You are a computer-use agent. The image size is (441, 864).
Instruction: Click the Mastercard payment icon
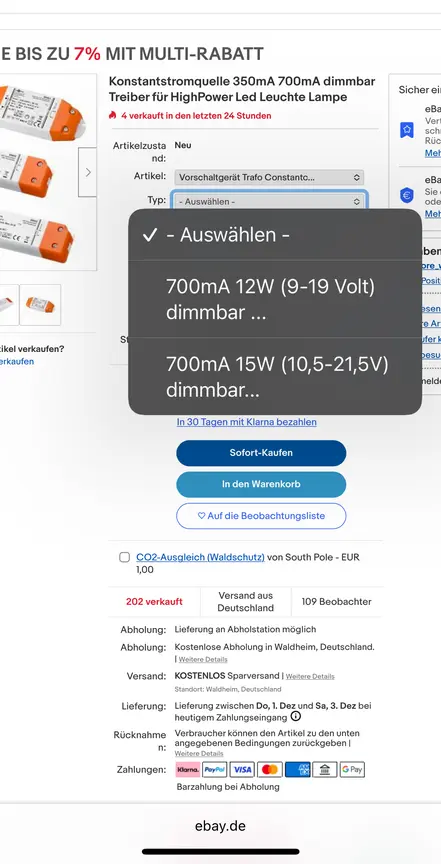coord(269,769)
